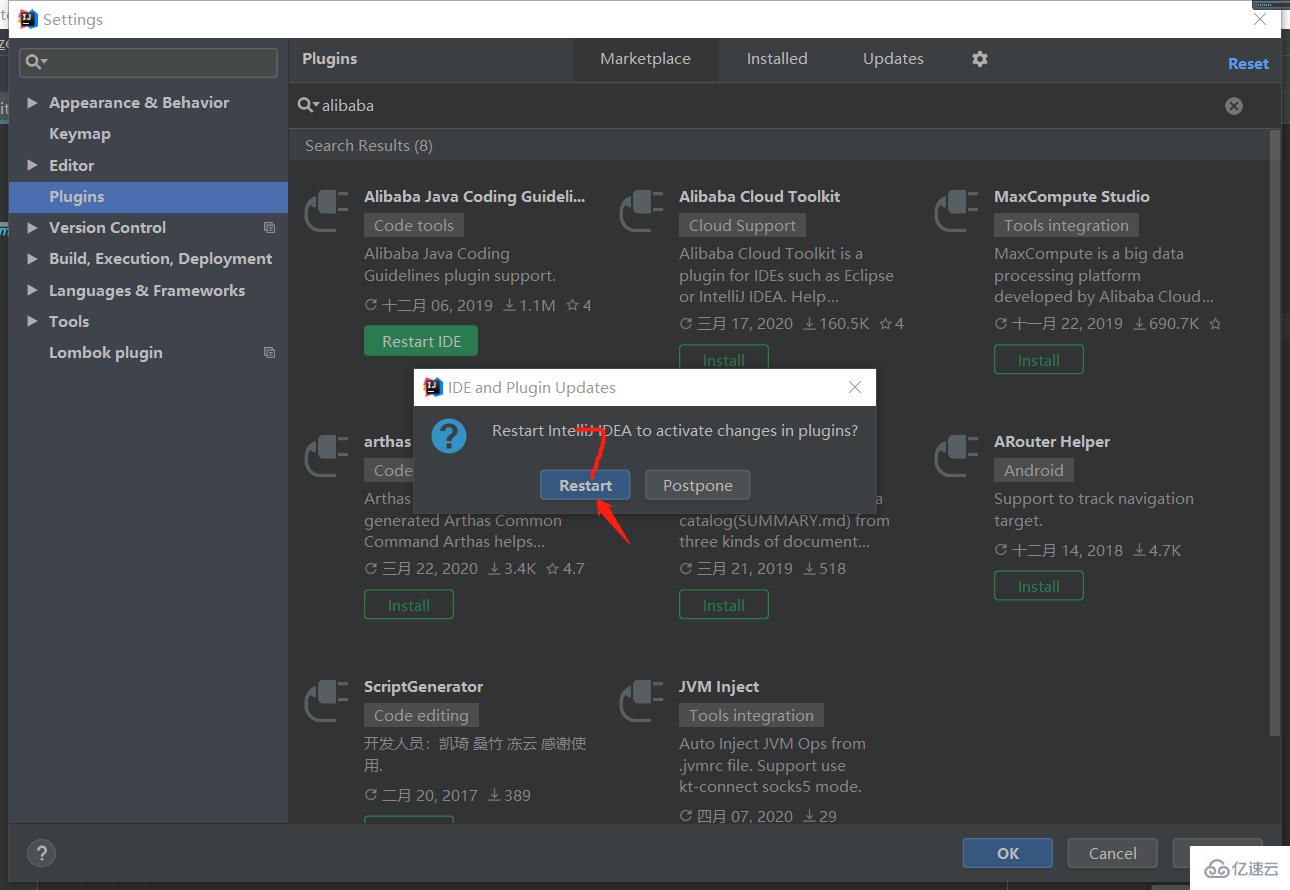Click the plugin settings gear icon
This screenshot has width=1290, height=890.
980,59
